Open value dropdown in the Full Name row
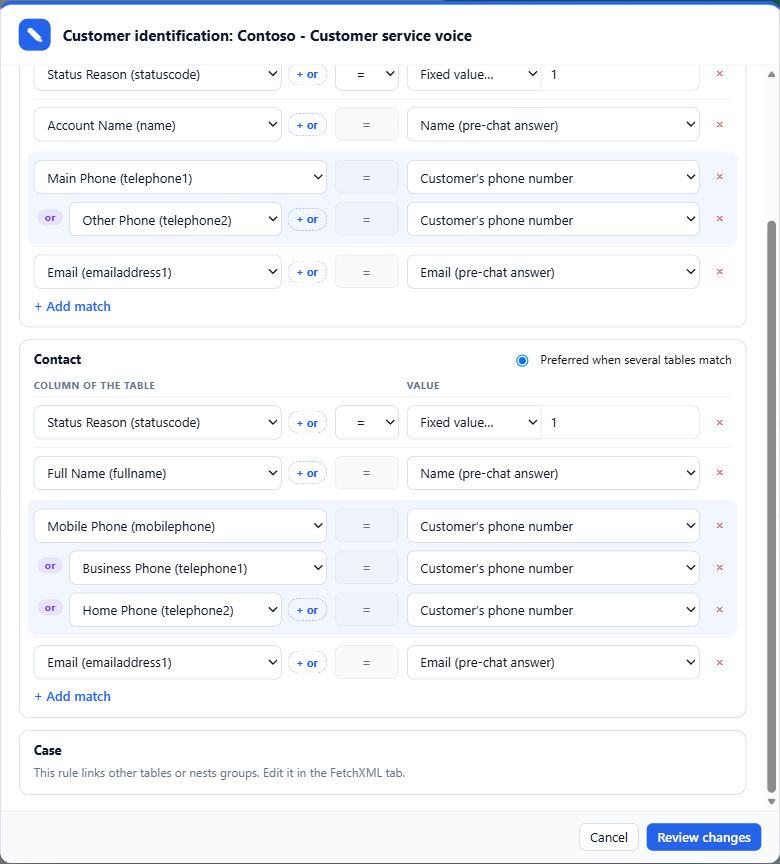Viewport: 780px width, 864px height. pos(553,473)
